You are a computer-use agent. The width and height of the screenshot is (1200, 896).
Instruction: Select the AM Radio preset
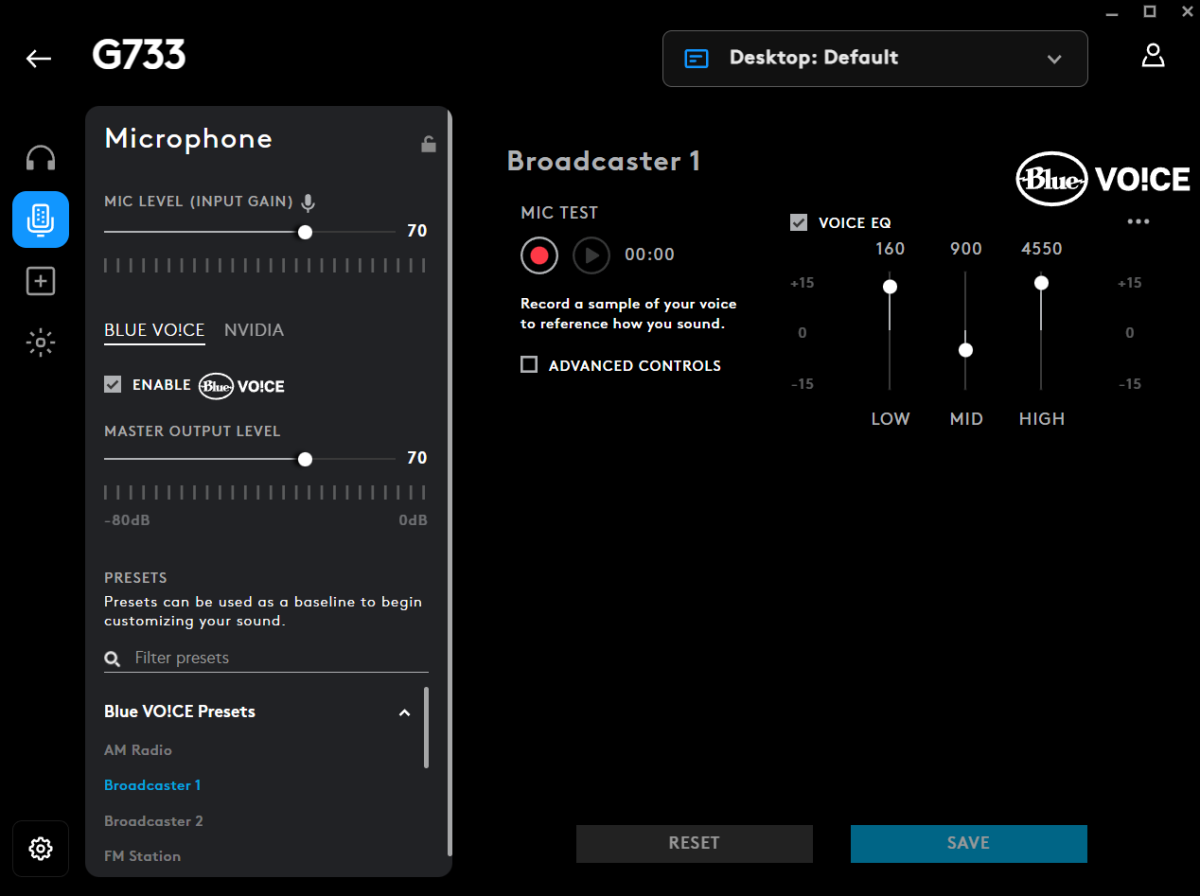(138, 750)
